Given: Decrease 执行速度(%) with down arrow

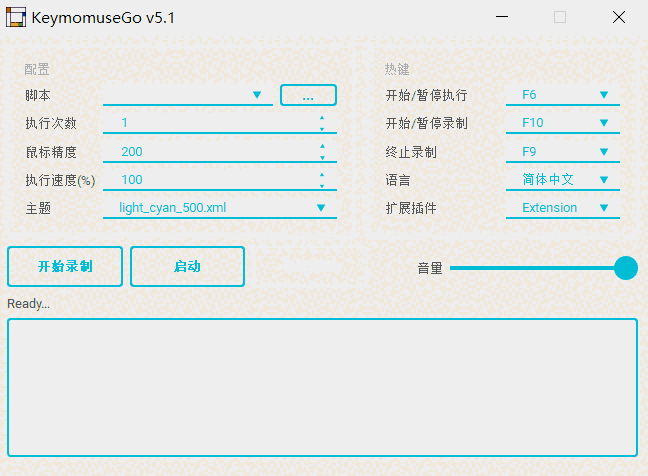Looking at the screenshot, I should click(x=322, y=186).
